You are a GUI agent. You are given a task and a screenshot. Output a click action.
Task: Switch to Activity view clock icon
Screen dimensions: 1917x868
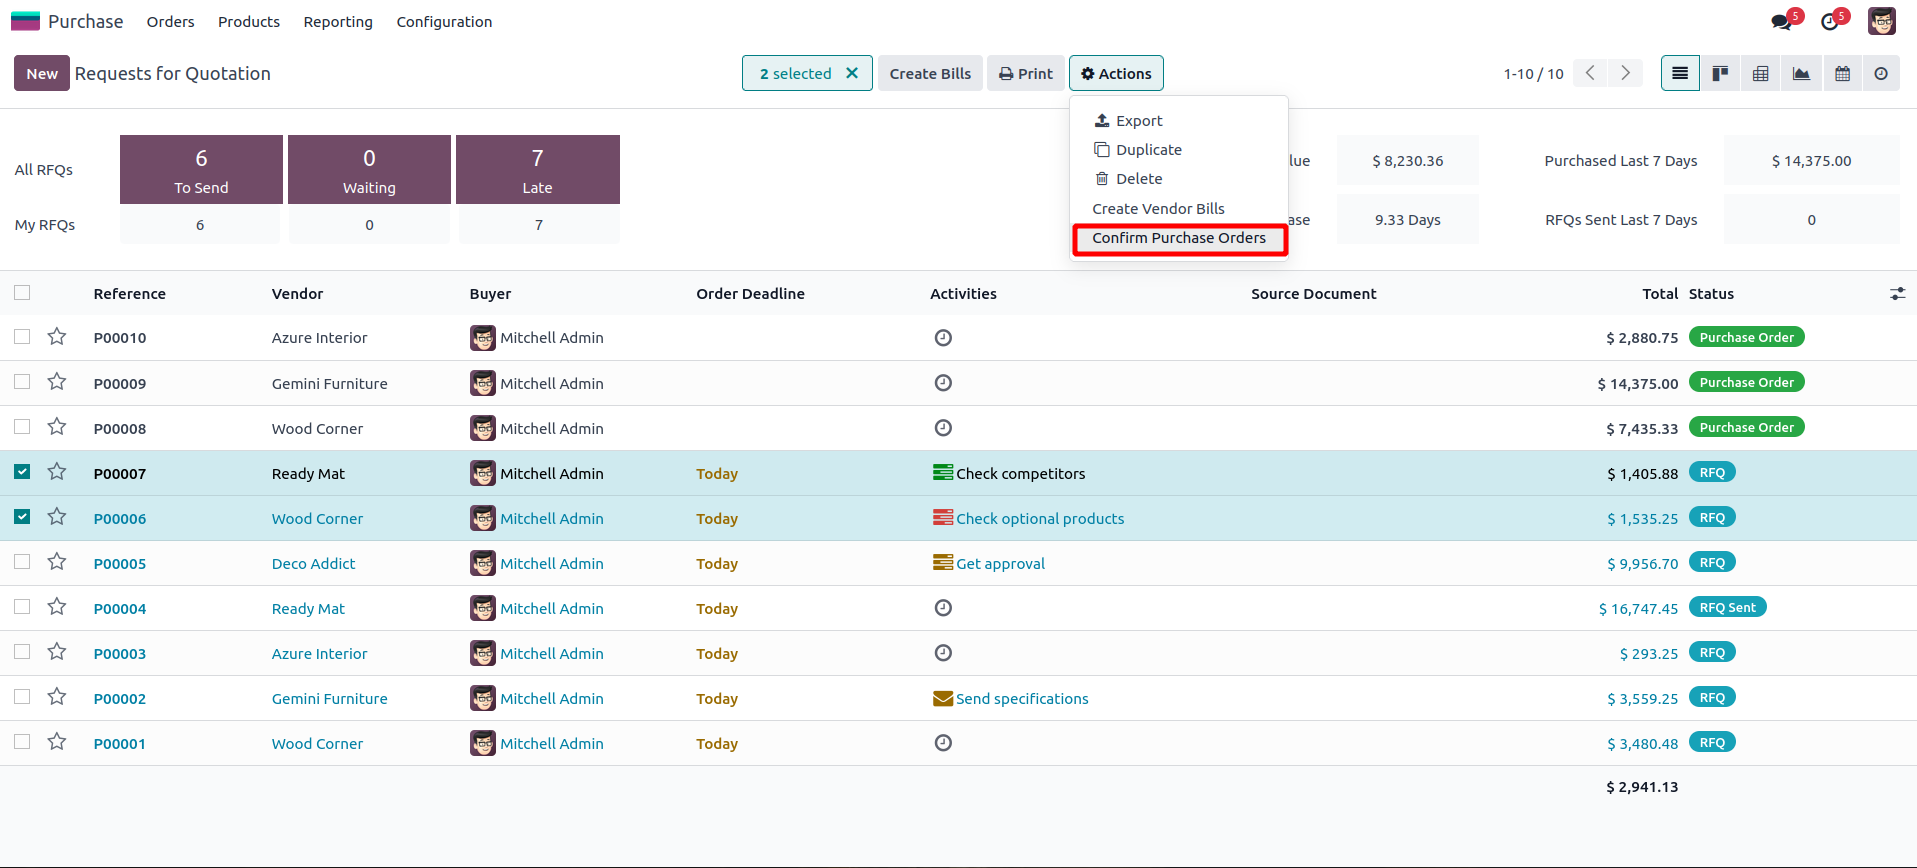[x=1881, y=73]
